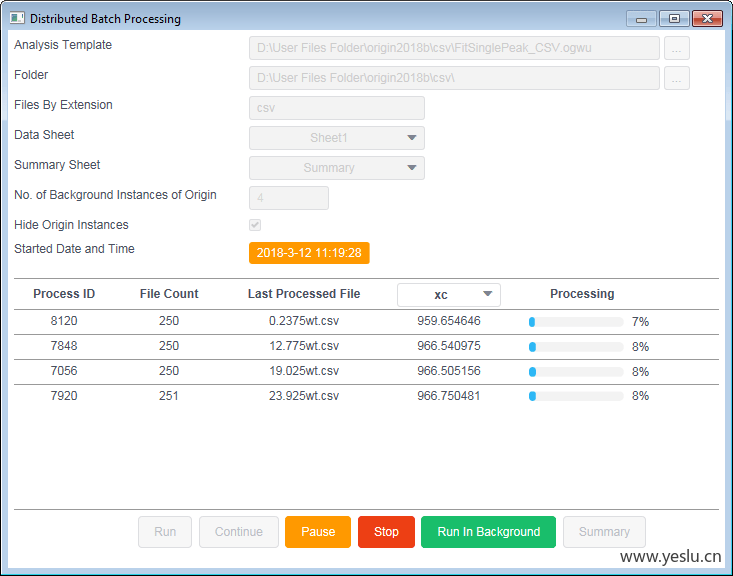Open the Summary button
This screenshot has width=733, height=576.
click(604, 532)
